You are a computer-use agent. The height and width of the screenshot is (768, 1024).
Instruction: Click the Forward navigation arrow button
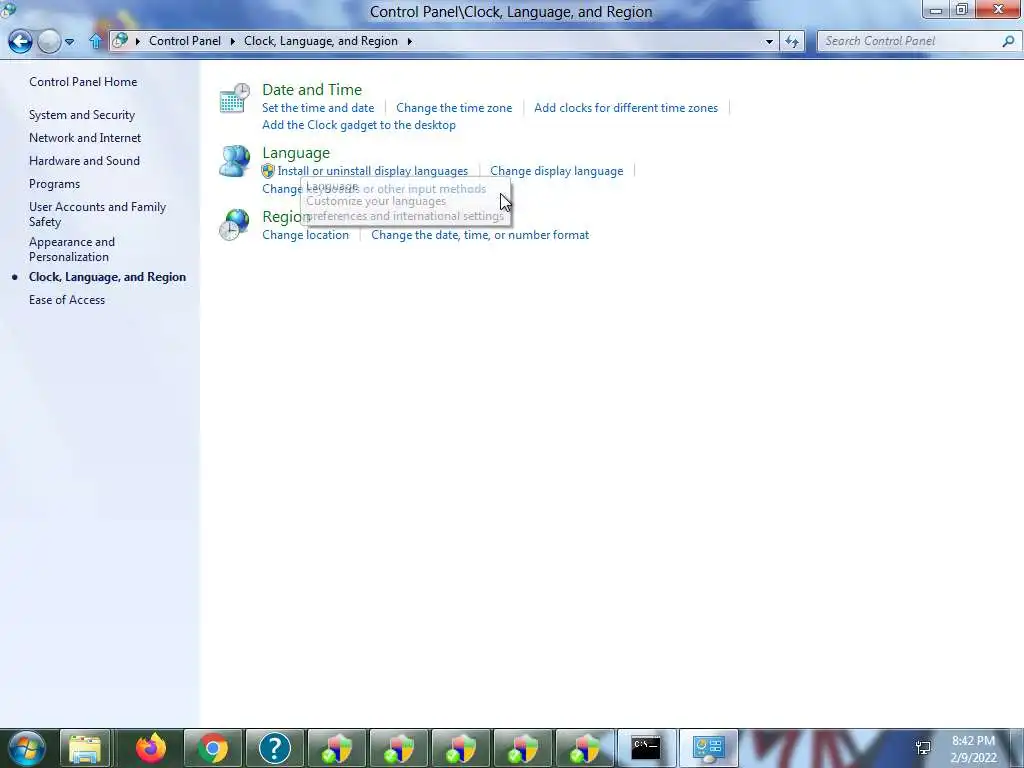[x=49, y=42]
